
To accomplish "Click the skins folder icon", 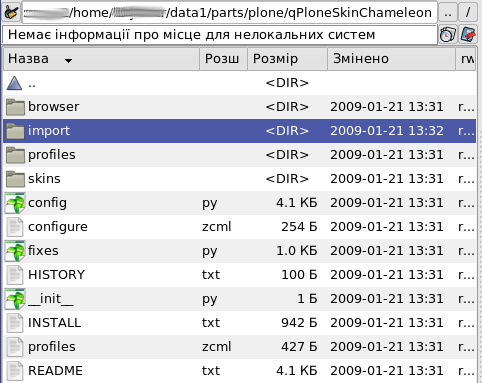I will click(15, 179).
